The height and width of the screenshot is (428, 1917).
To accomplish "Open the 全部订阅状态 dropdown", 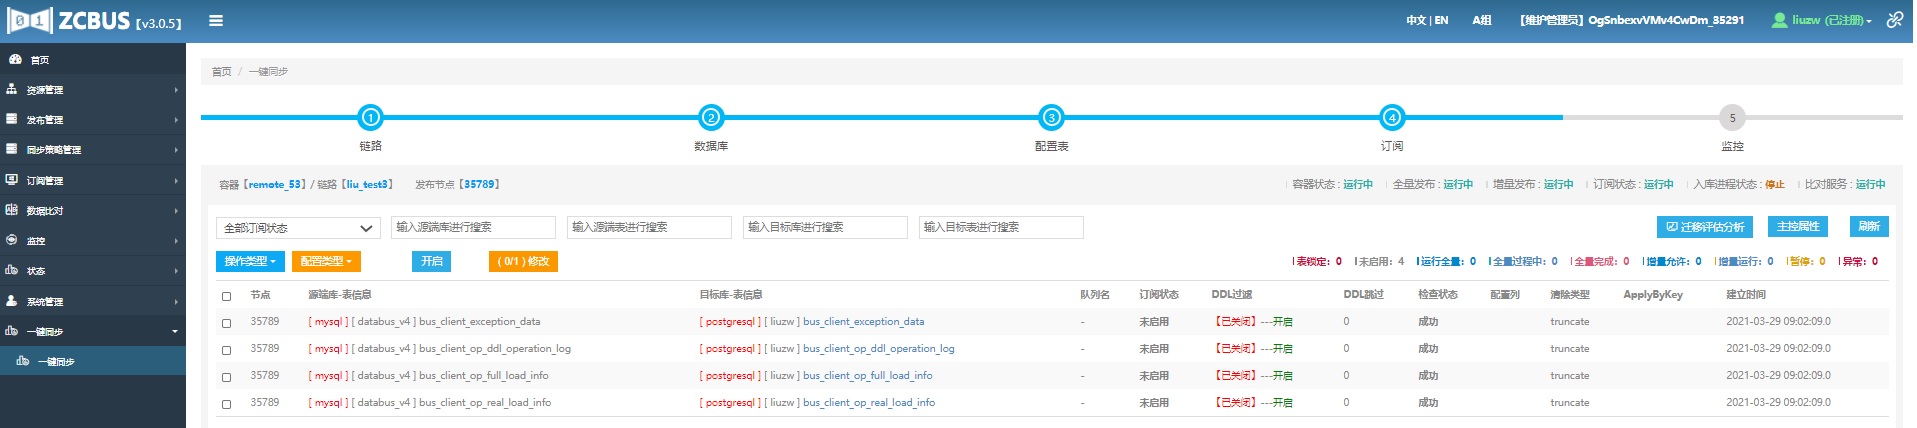I will coord(298,228).
